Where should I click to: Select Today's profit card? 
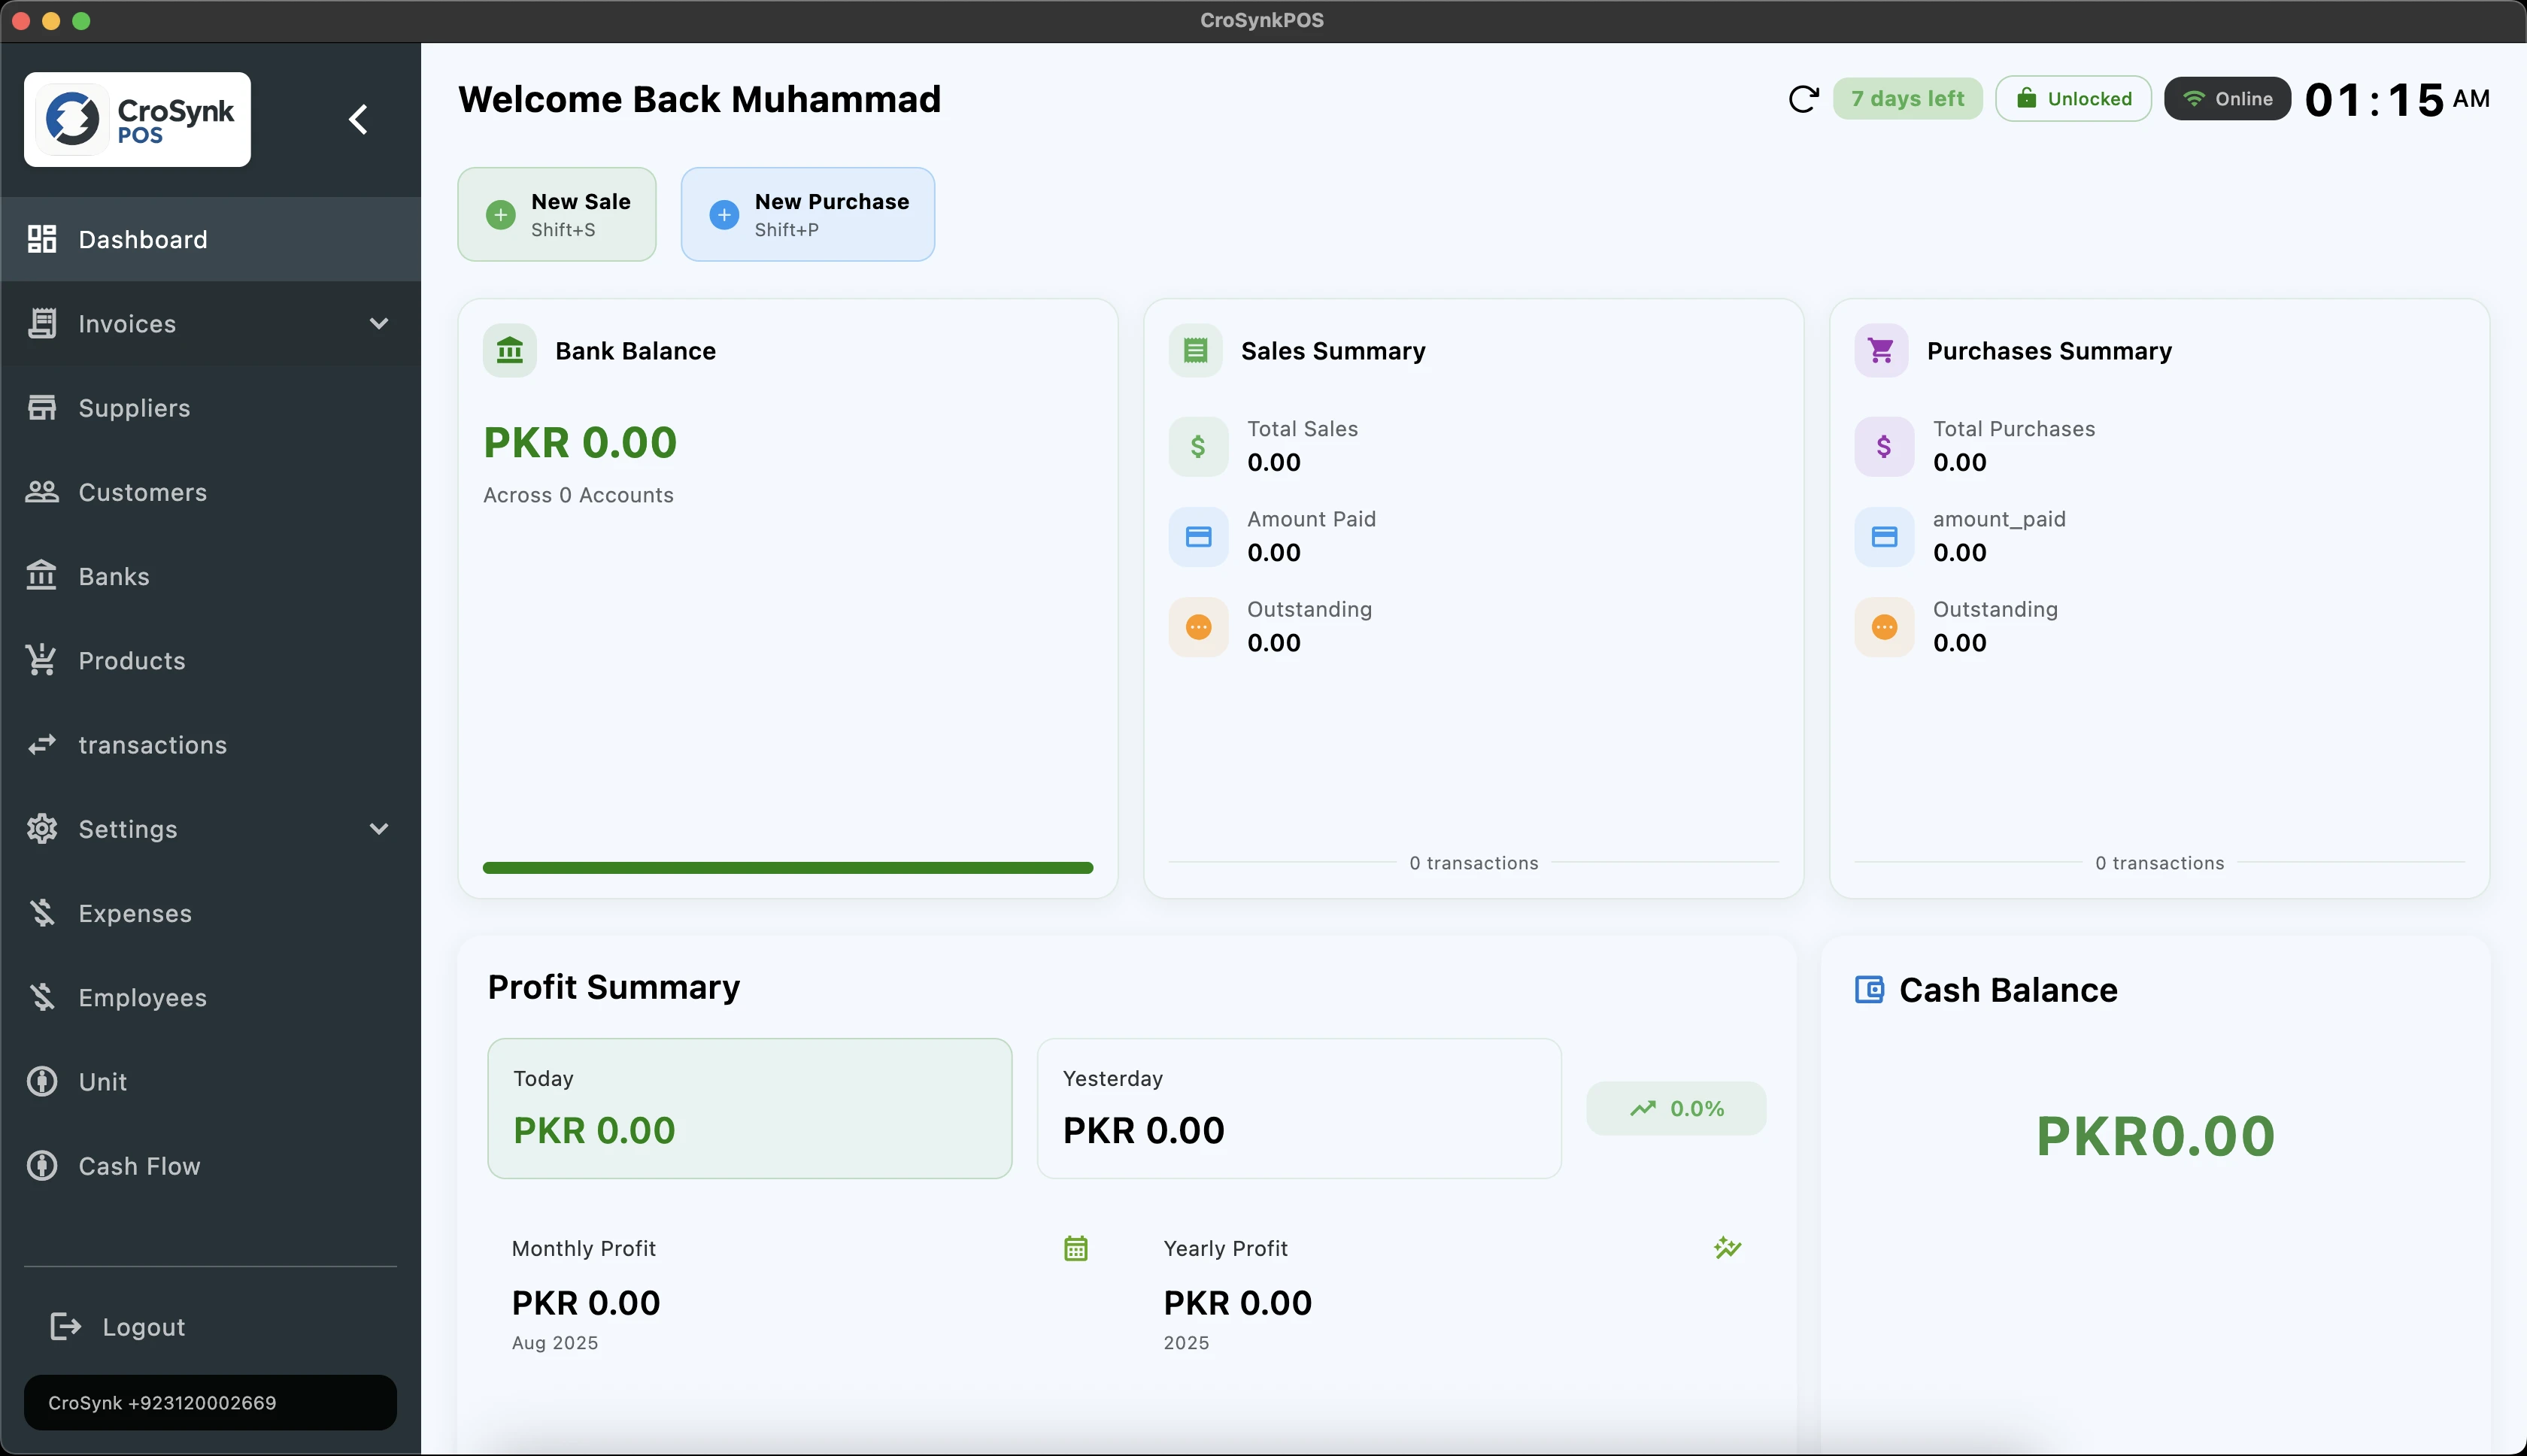click(749, 1108)
